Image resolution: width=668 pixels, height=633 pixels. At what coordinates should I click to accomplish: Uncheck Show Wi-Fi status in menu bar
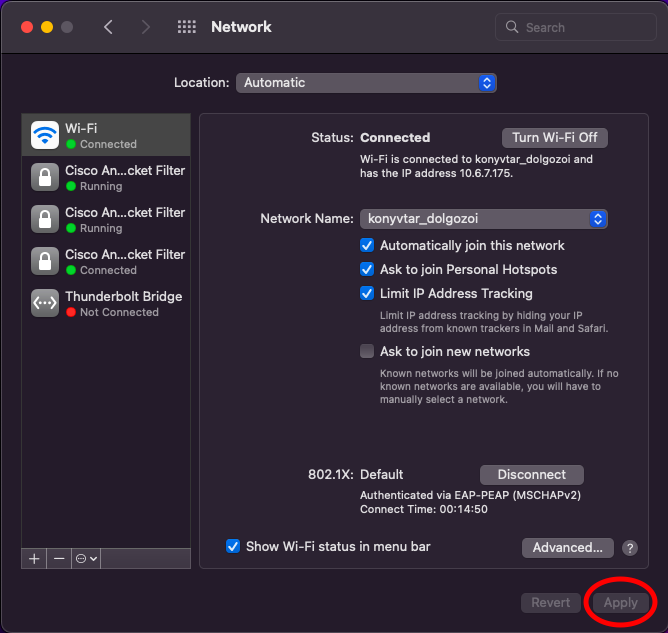pos(233,546)
